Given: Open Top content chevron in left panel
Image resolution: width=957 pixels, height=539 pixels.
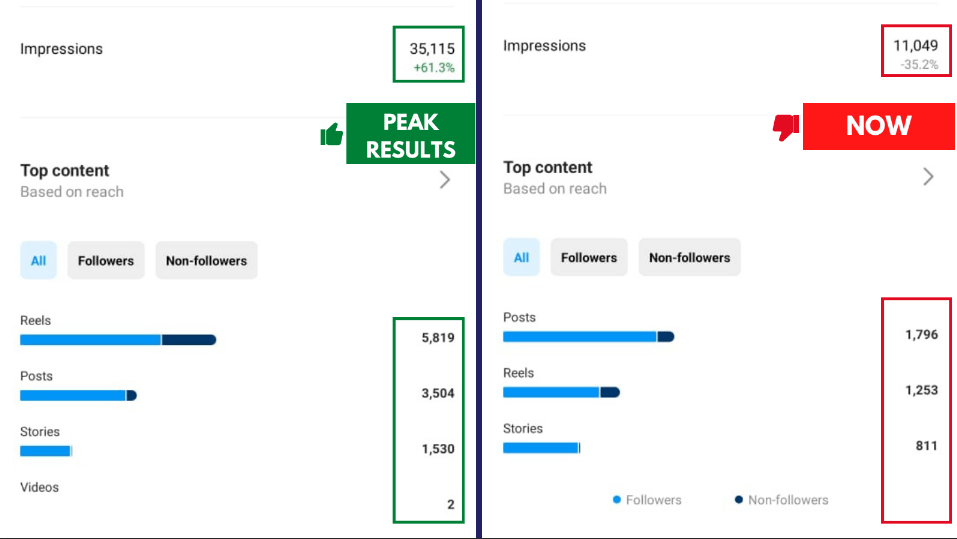Looking at the screenshot, I should coord(445,180).
